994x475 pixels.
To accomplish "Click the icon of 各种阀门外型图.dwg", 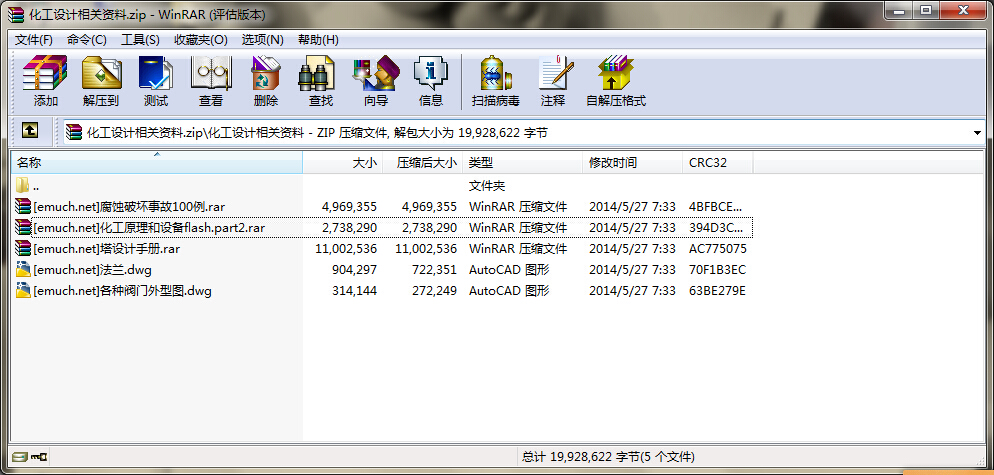I will [x=23, y=291].
